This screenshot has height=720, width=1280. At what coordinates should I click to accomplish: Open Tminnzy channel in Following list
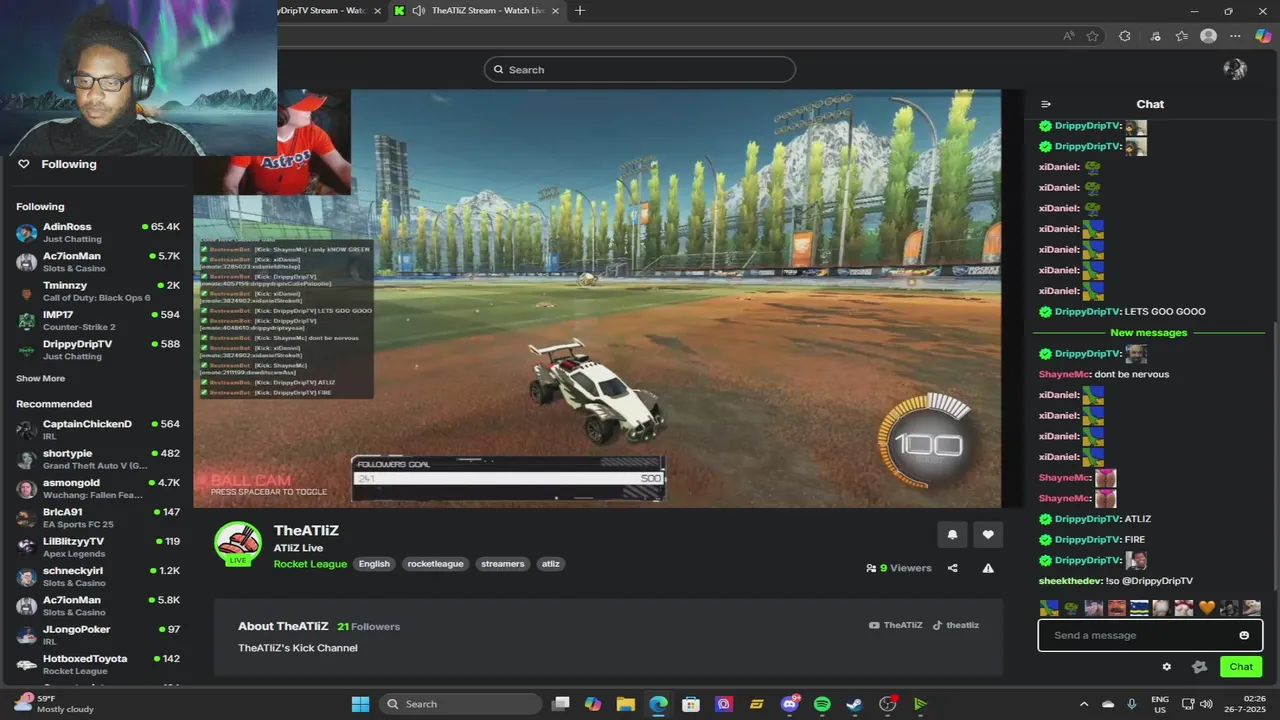98,291
